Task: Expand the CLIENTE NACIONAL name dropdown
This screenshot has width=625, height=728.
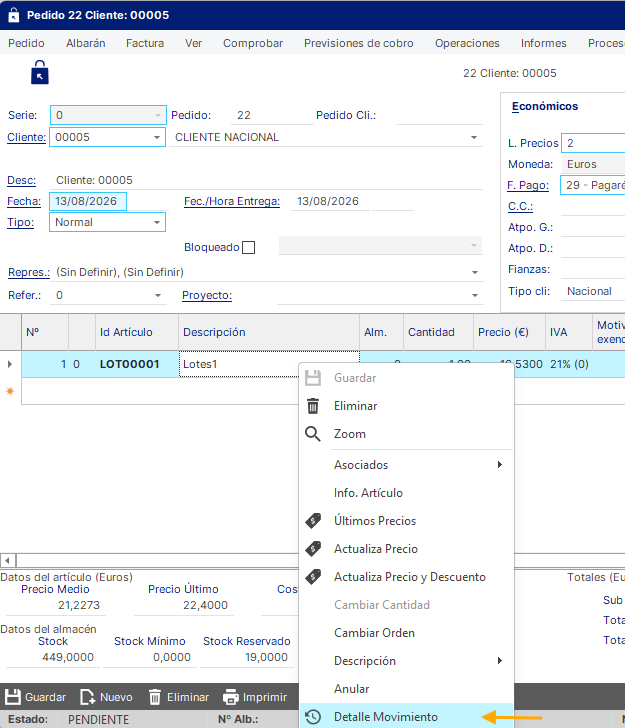Action: pyautogui.click(x=474, y=137)
